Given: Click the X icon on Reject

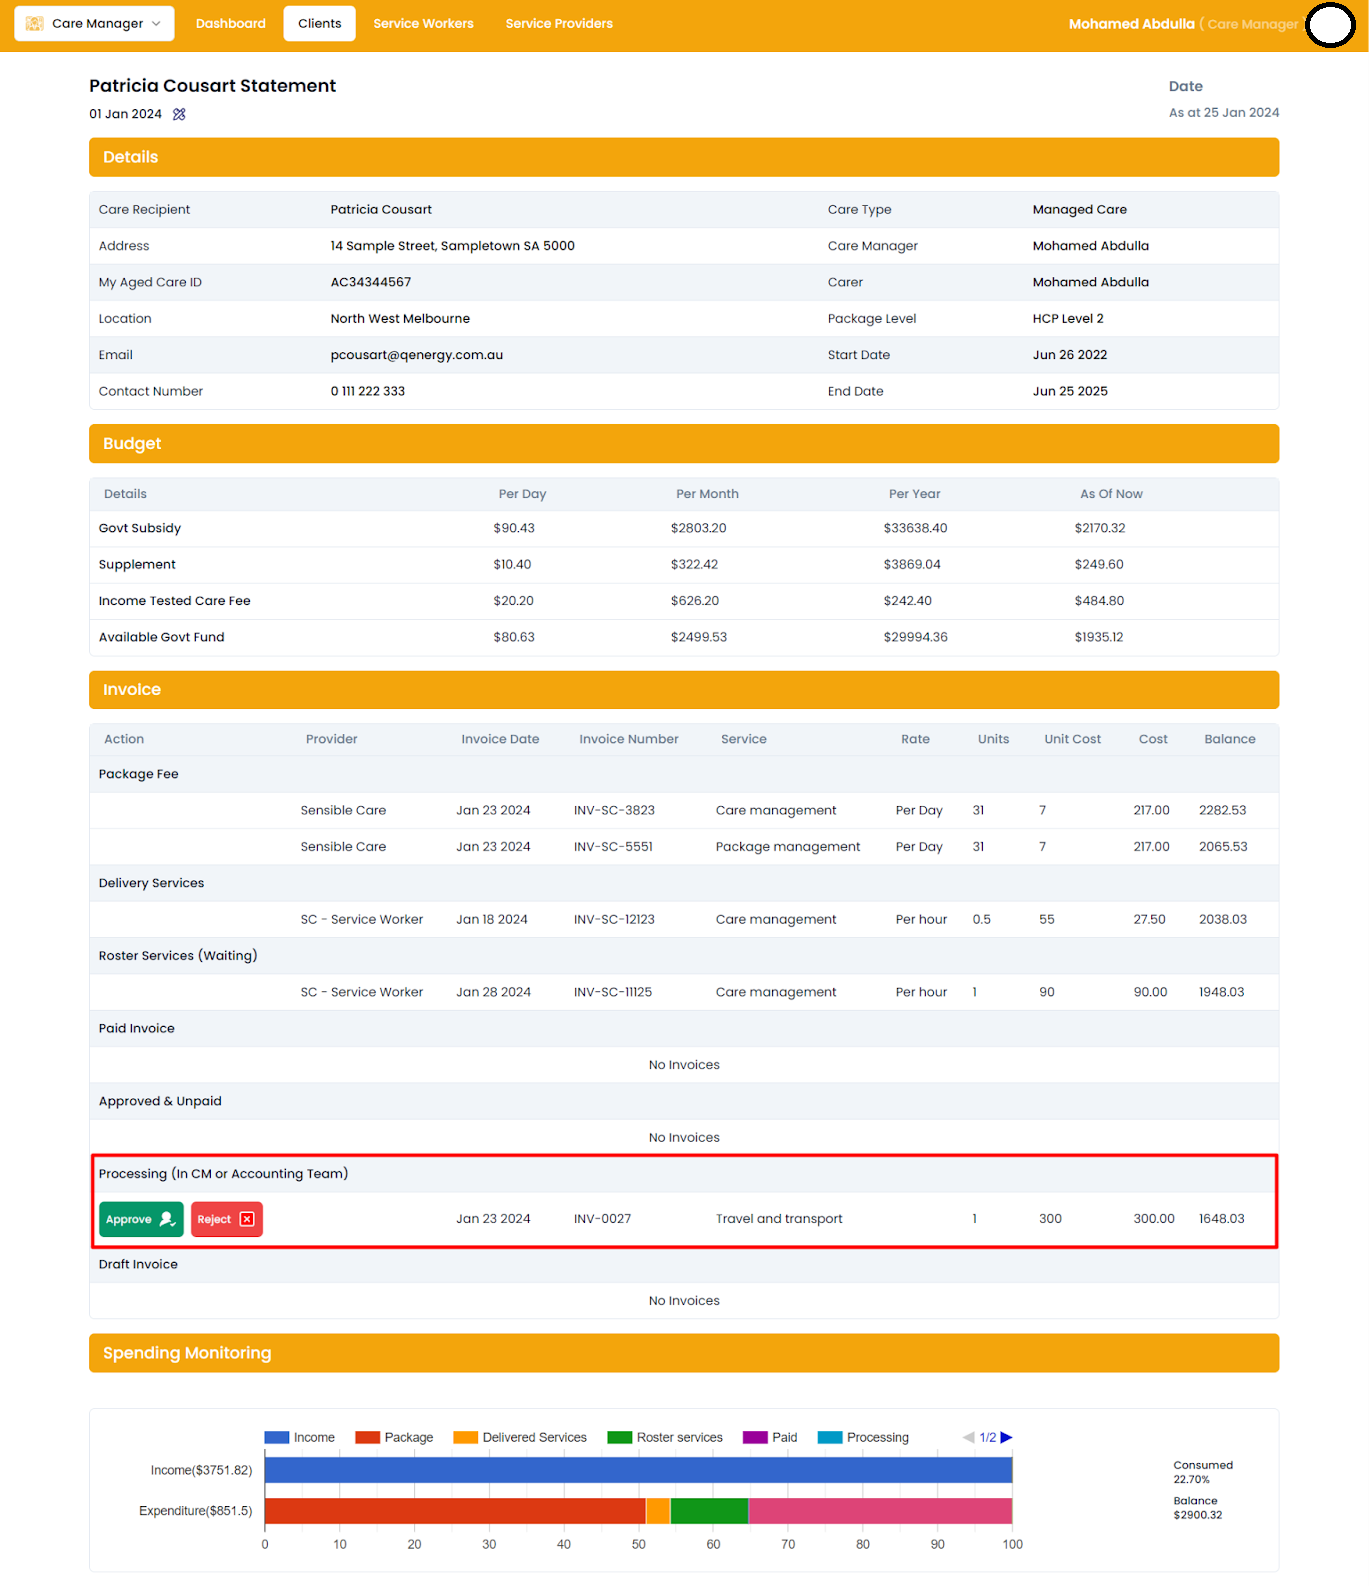Looking at the screenshot, I should [247, 1219].
